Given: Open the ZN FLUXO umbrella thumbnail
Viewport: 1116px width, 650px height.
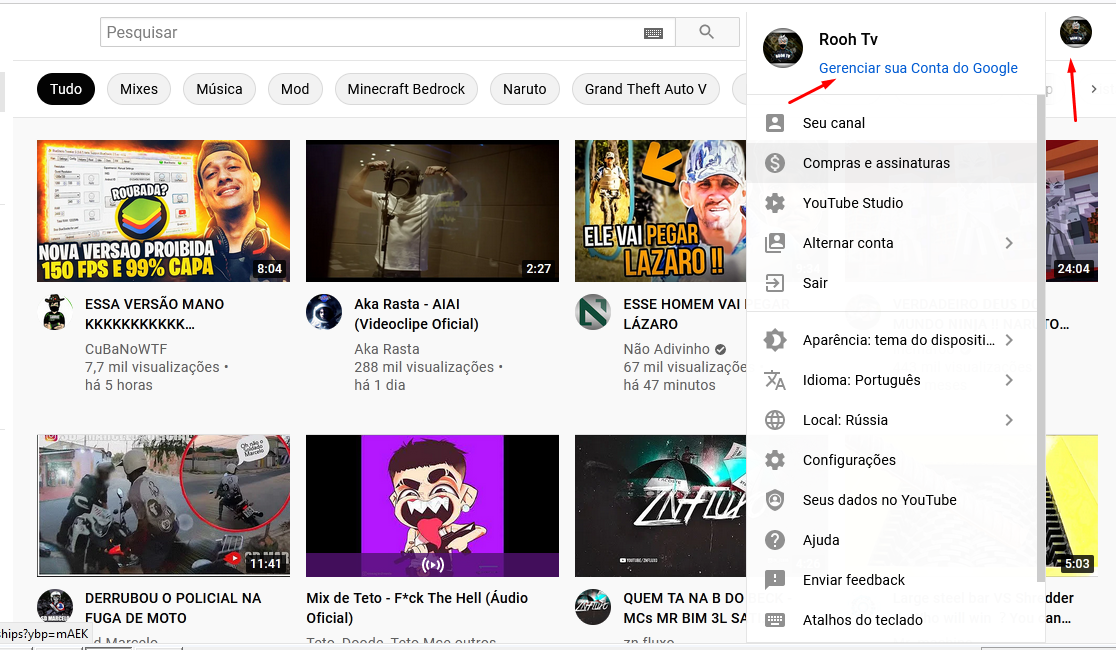Looking at the screenshot, I should tap(660, 505).
